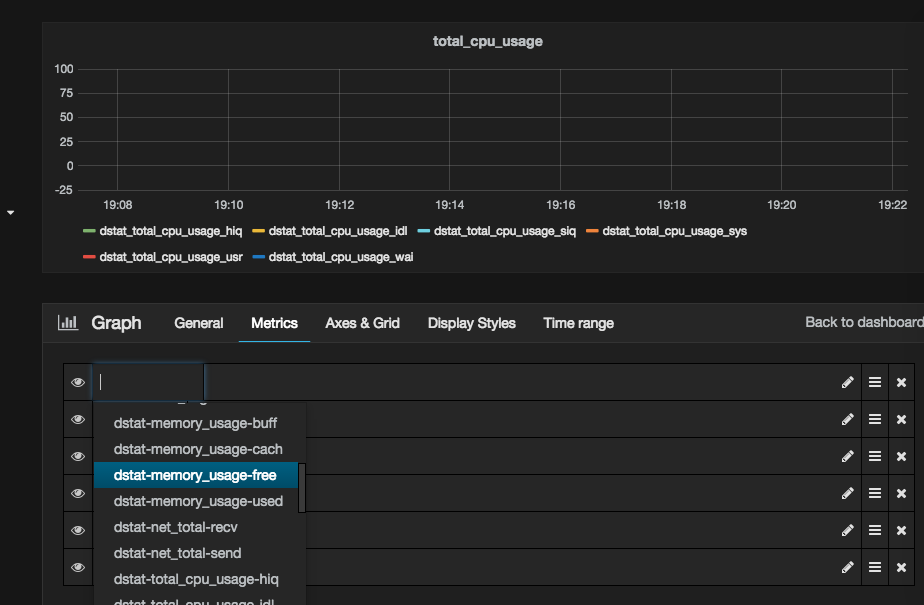Image resolution: width=924 pixels, height=605 pixels.
Task: Click the bar-chart icon beside the Graph label
Action: point(67,323)
